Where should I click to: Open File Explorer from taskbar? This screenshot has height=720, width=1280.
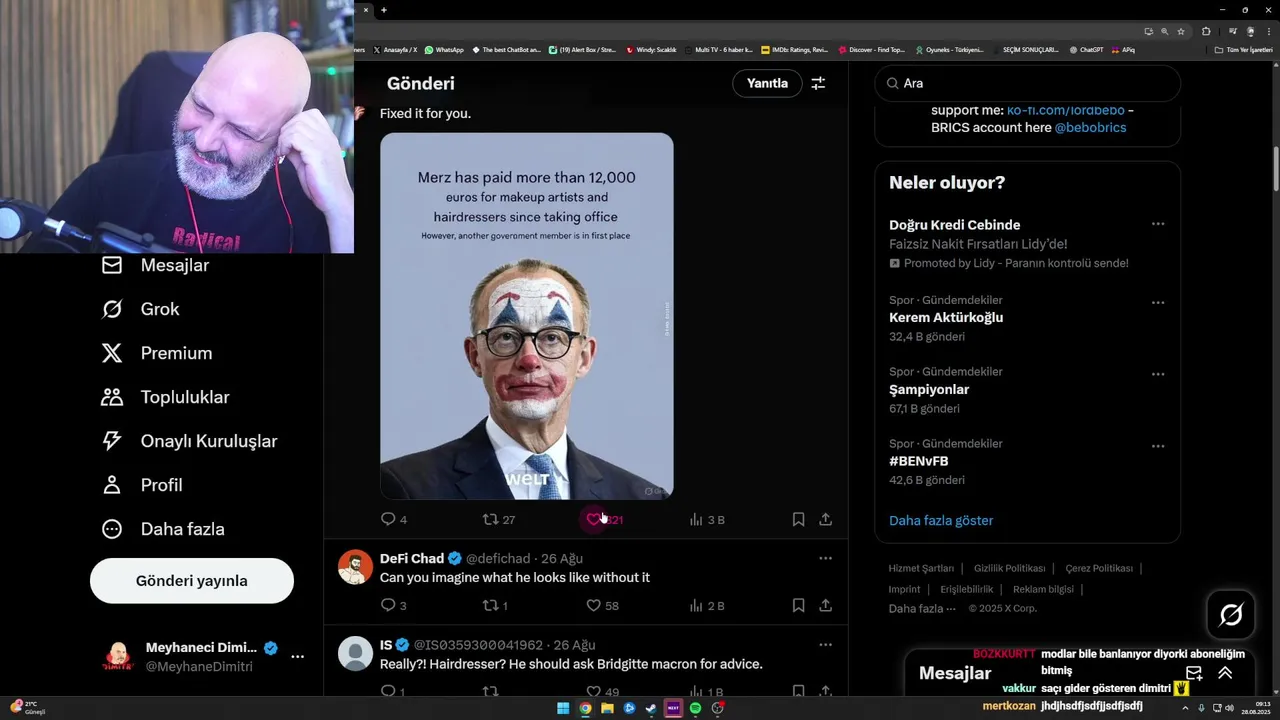pyautogui.click(x=607, y=708)
